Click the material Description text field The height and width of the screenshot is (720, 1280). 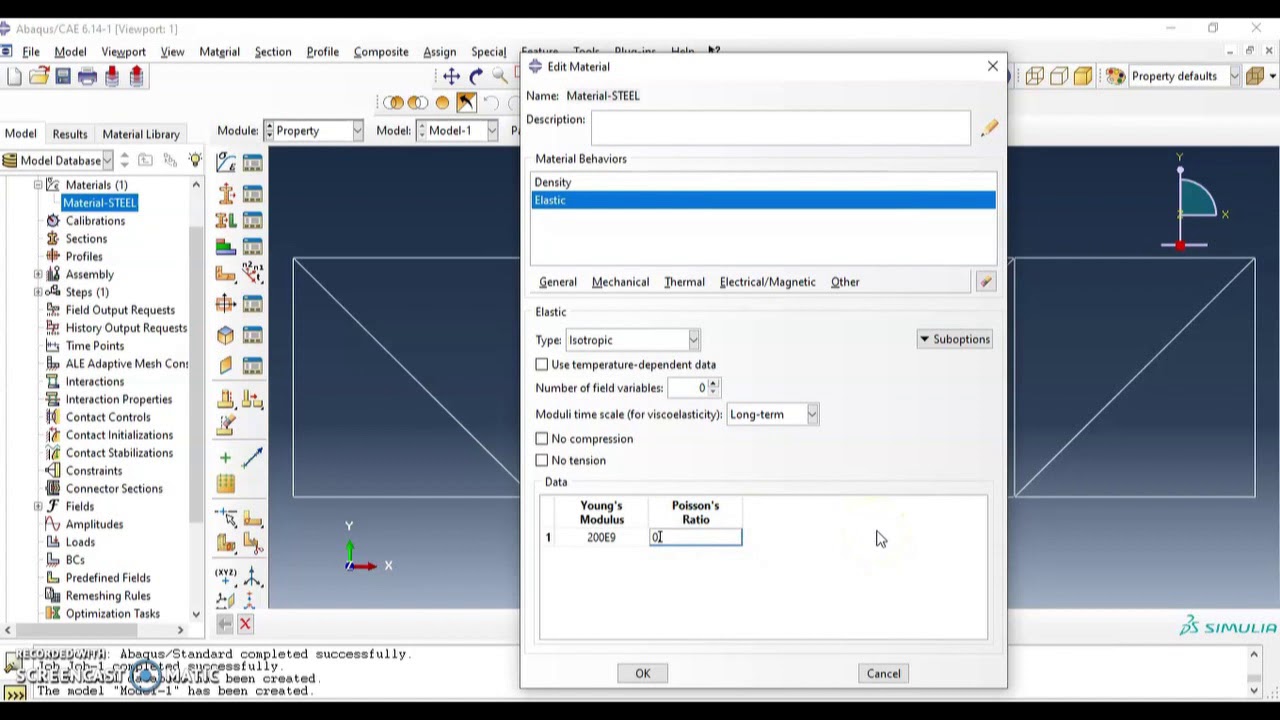click(x=780, y=128)
